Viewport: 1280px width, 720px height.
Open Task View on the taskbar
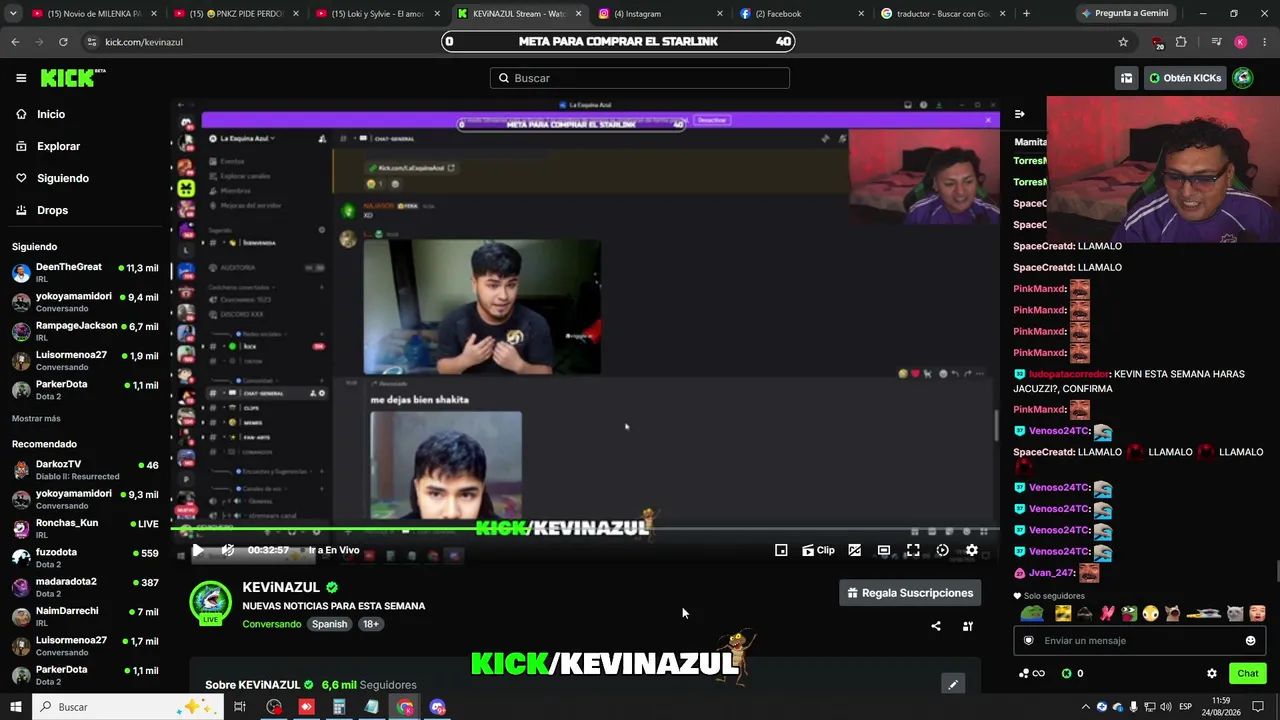pyautogui.click(x=240, y=707)
